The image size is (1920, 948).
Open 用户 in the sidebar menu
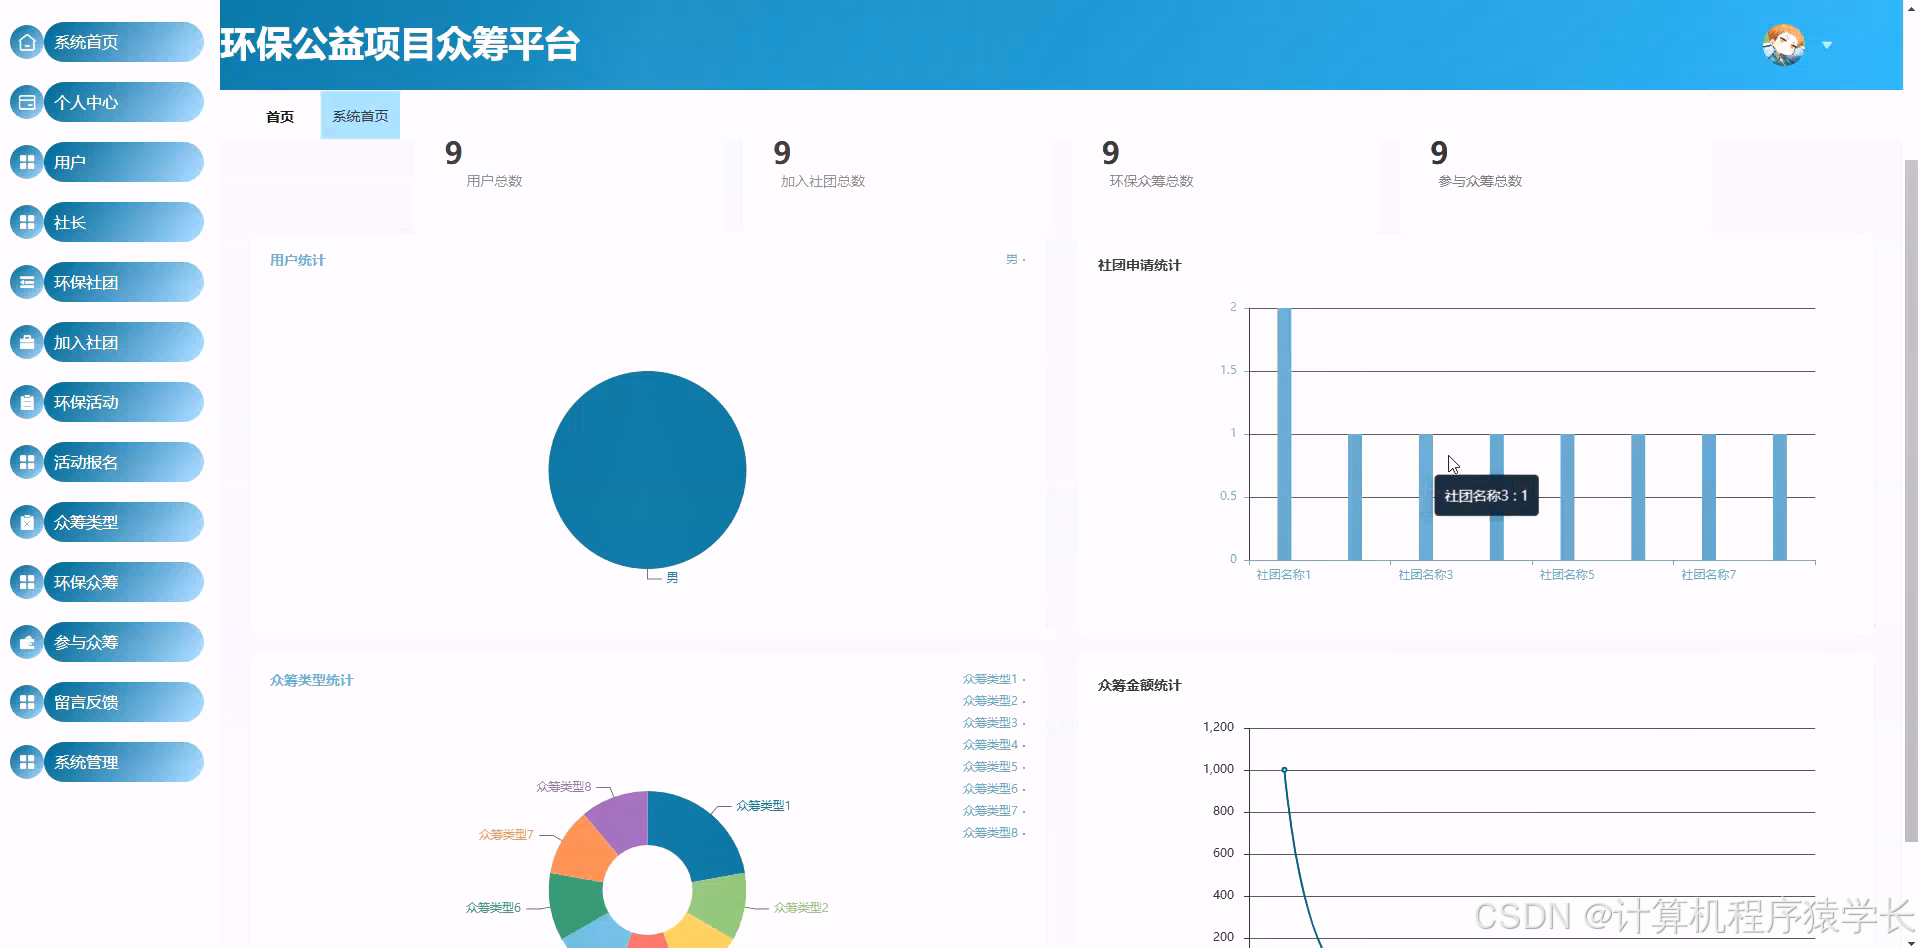pyautogui.click(x=124, y=162)
